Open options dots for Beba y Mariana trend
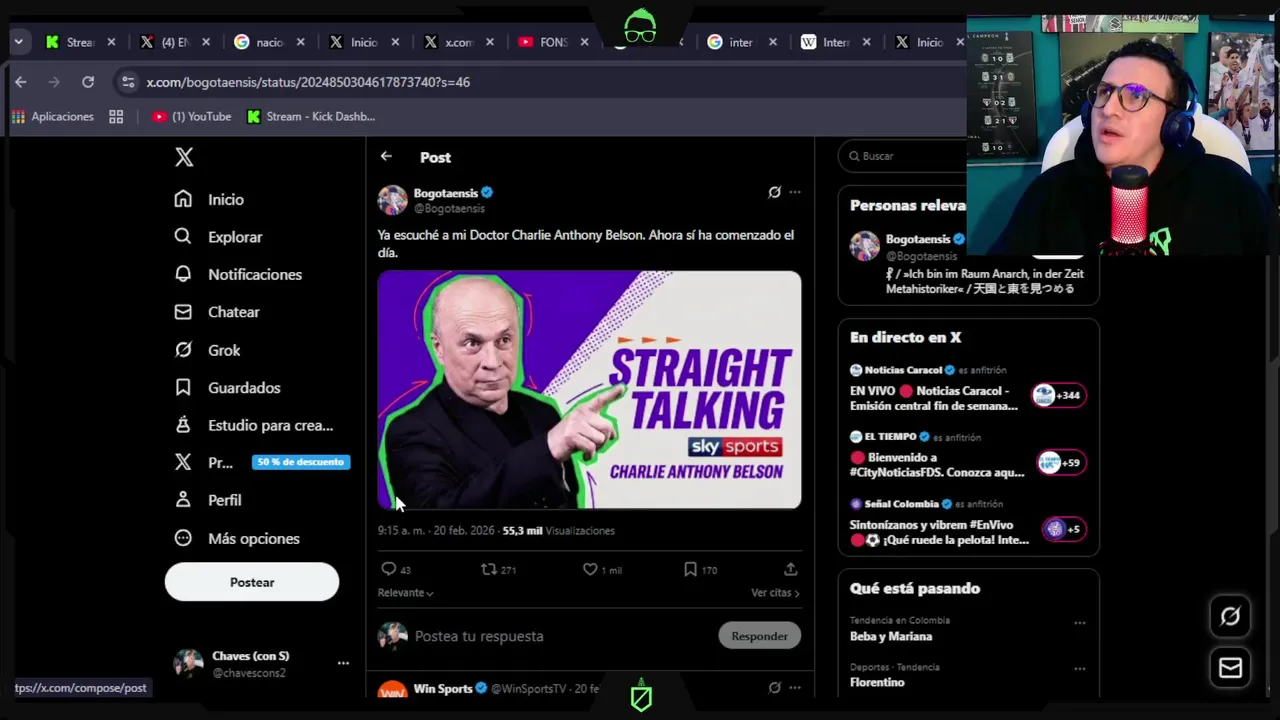The image size is (1280, 720). (x=1080, y=623)
